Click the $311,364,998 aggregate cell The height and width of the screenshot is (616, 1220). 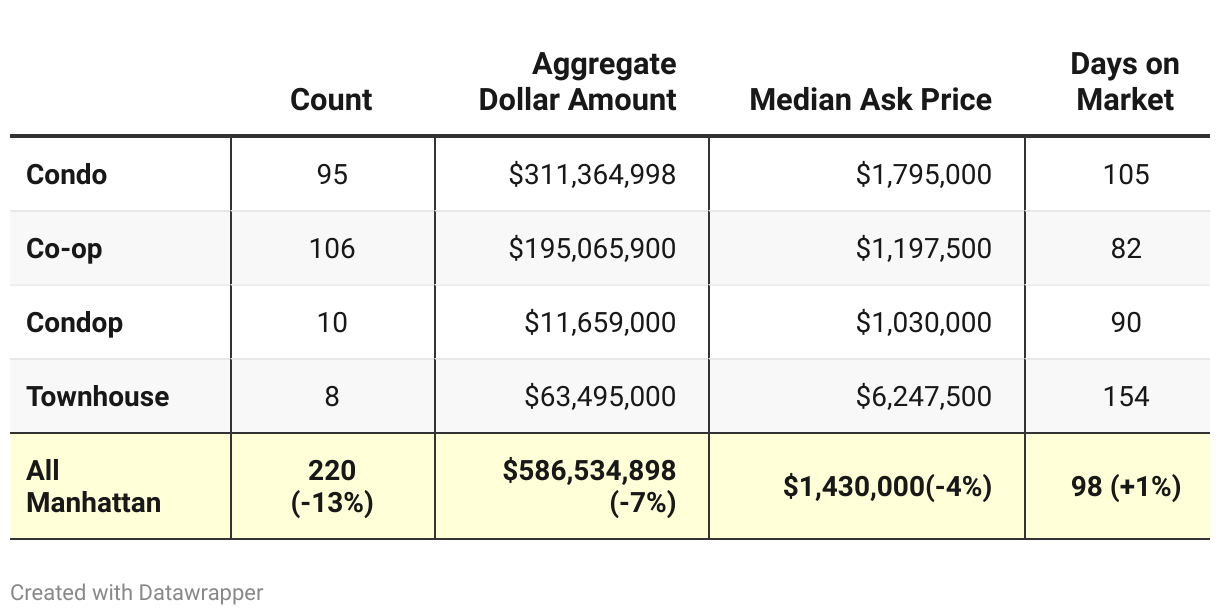(592, 174)
